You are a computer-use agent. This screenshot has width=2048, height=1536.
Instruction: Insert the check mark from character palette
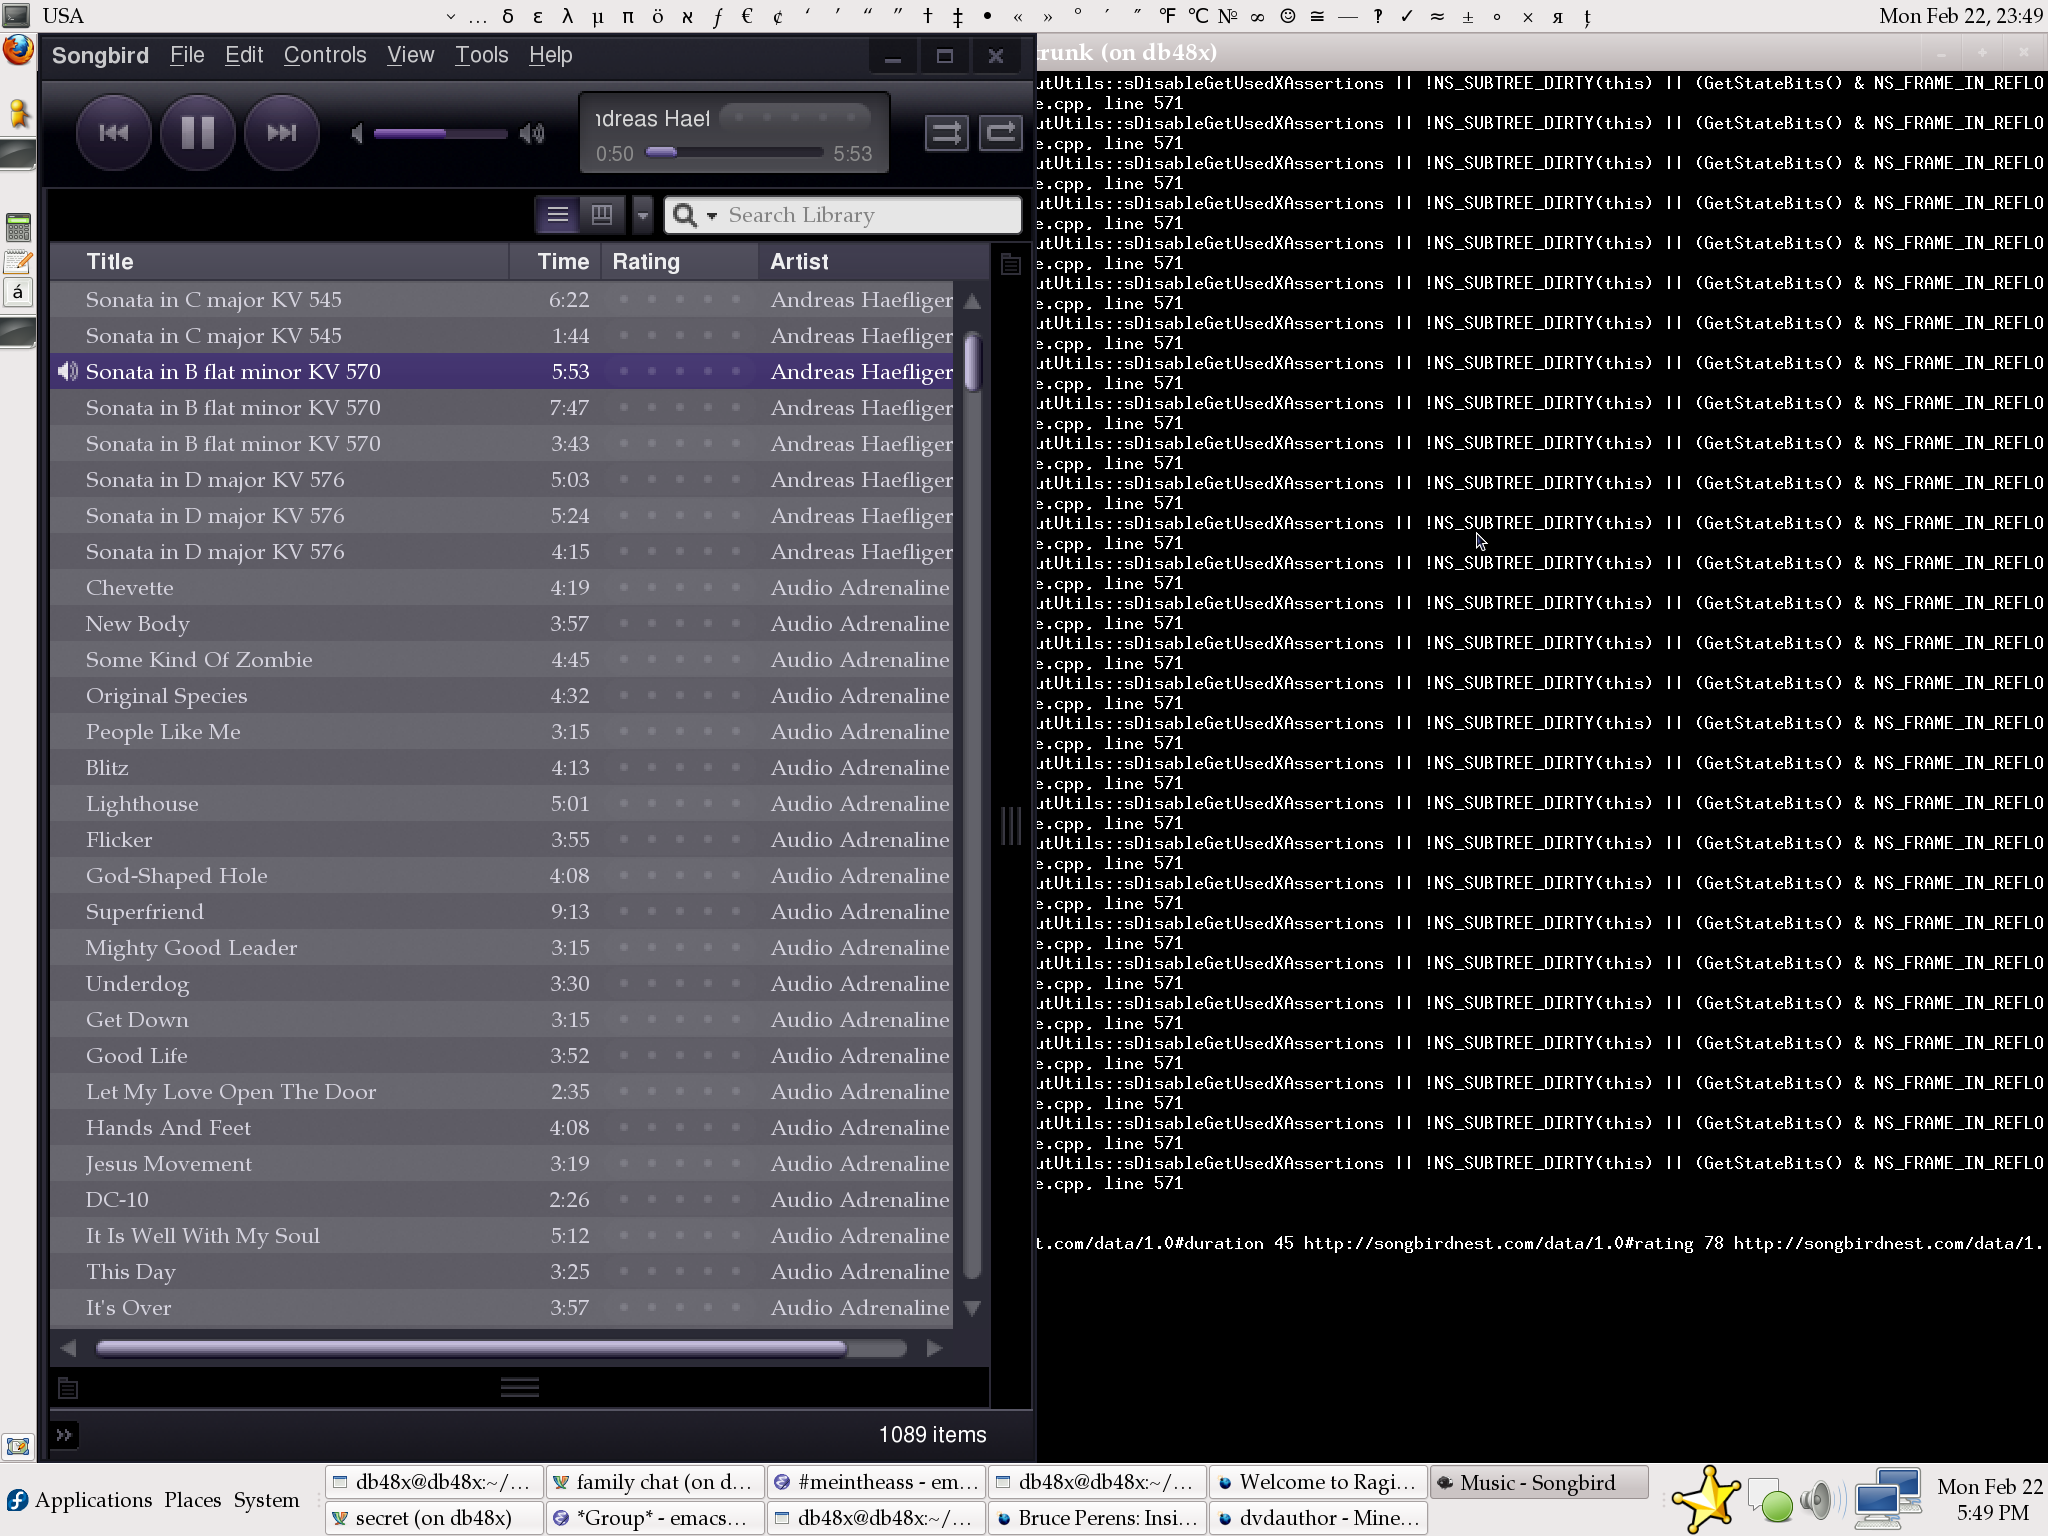pyautogui.click(x=1406, y=16)
